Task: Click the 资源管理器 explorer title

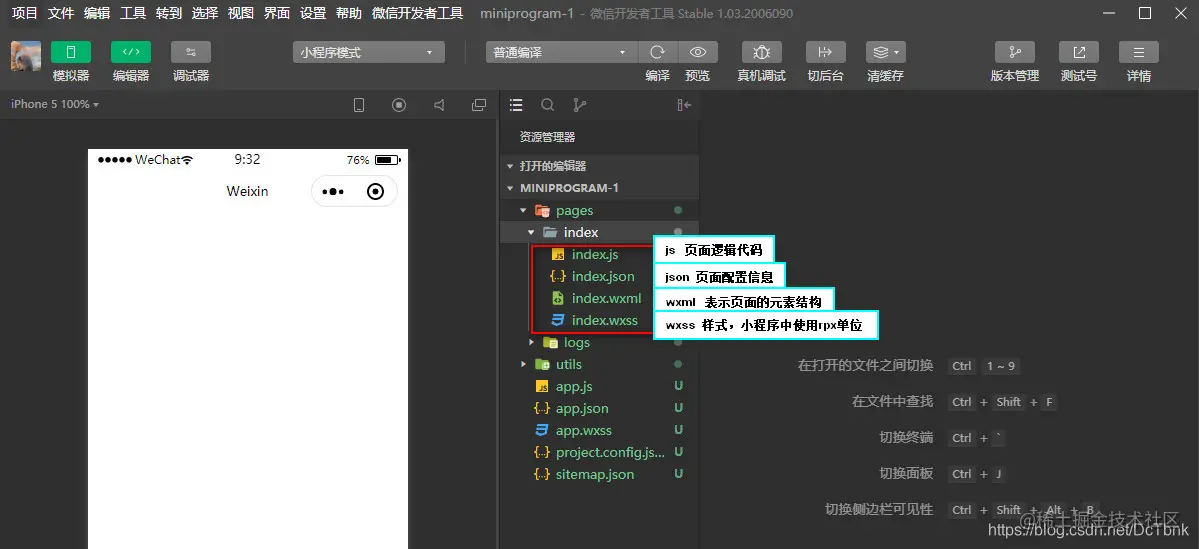Action: [x=548, y=138]
